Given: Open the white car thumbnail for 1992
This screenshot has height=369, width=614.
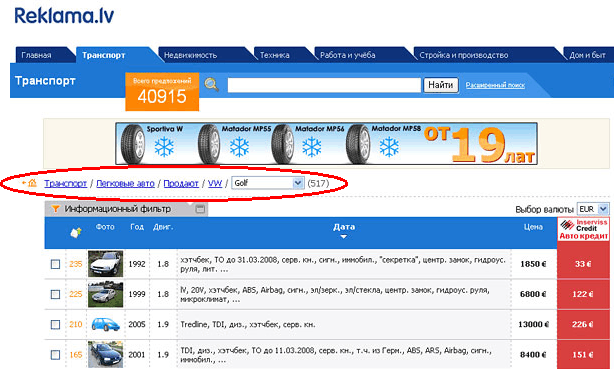Looking at the screenshot, I should click(x=105, y=264).
